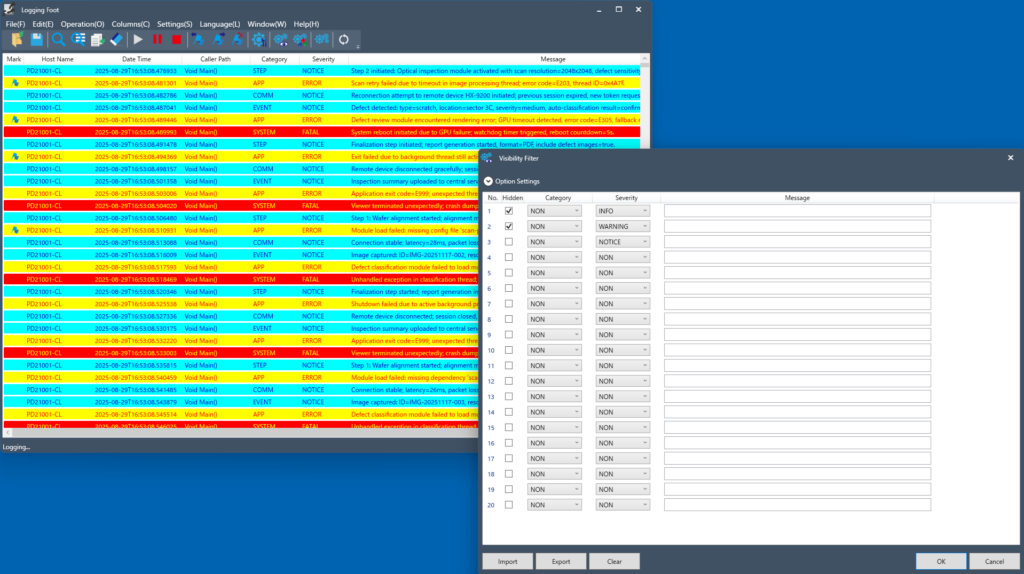Image resolution: width=1024 pixels, height=574 pixels.
Task: Uncheck the Hidden checkbox in row 2
Action: pos(509,226)
